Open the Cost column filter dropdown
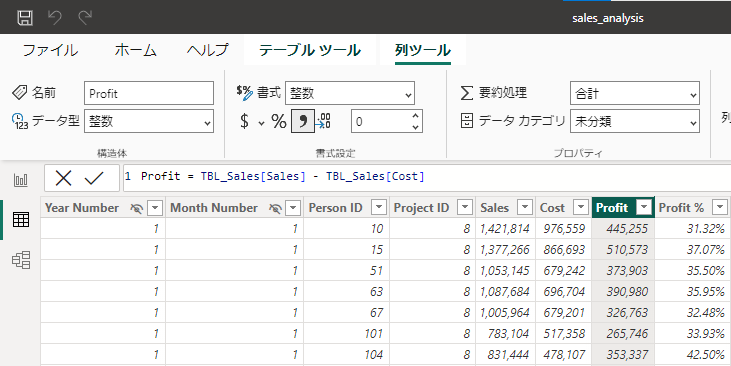 click(x=580, y=207)
